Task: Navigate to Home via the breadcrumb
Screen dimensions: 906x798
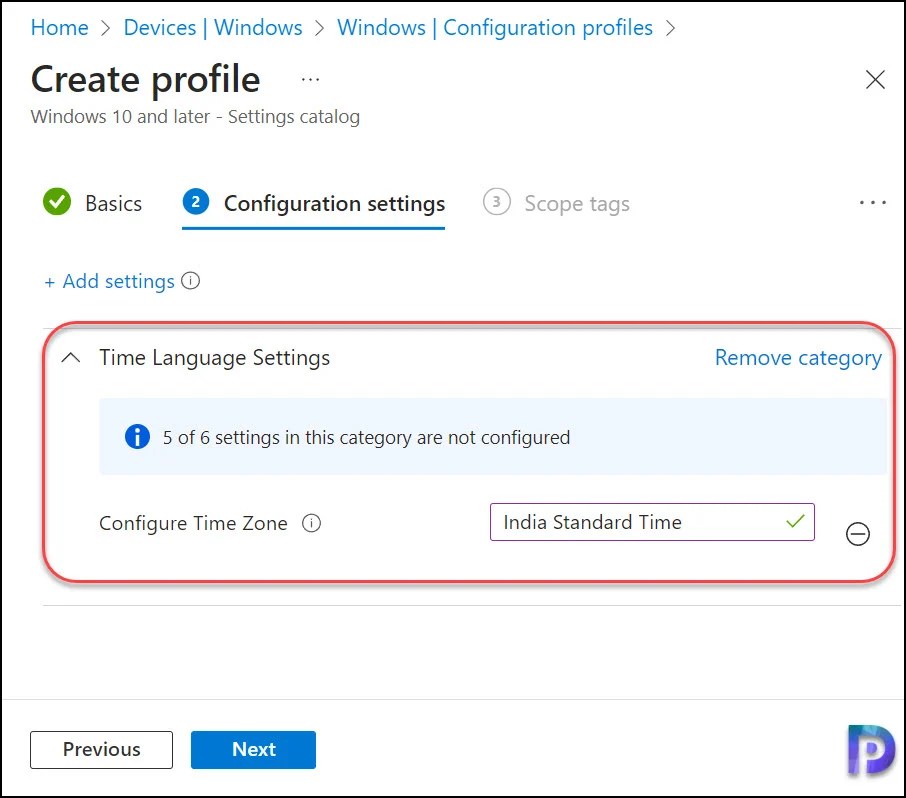Action: pyautogui.click(x=59, y=27)
